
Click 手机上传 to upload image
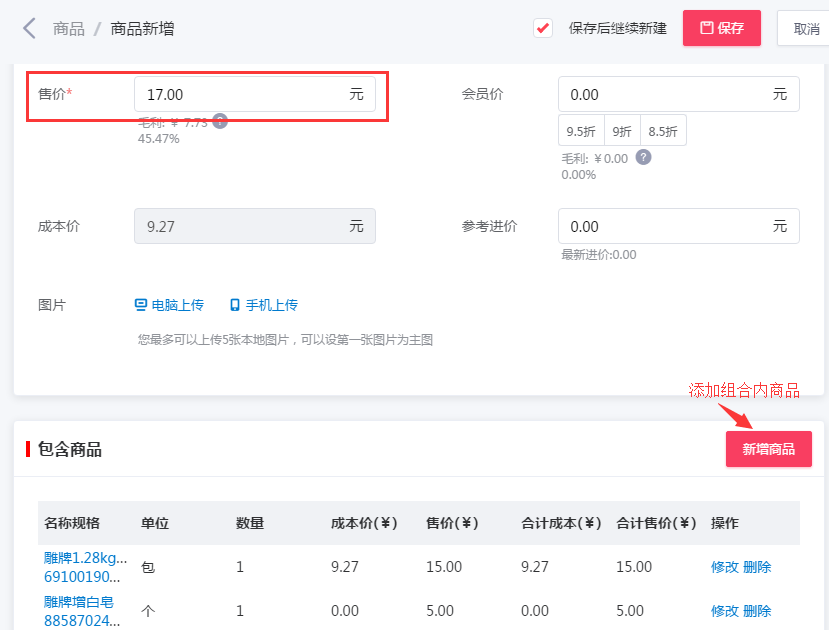click(x=264, y=305)
